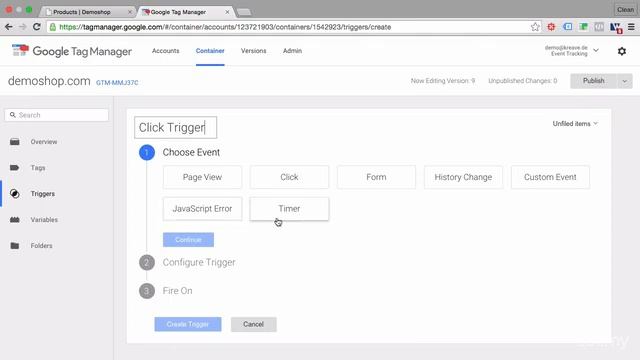Image resolution: width=640 pixels, height=360 pixels.
Task: Select the Click event type
Action: (x=289, y=177)
